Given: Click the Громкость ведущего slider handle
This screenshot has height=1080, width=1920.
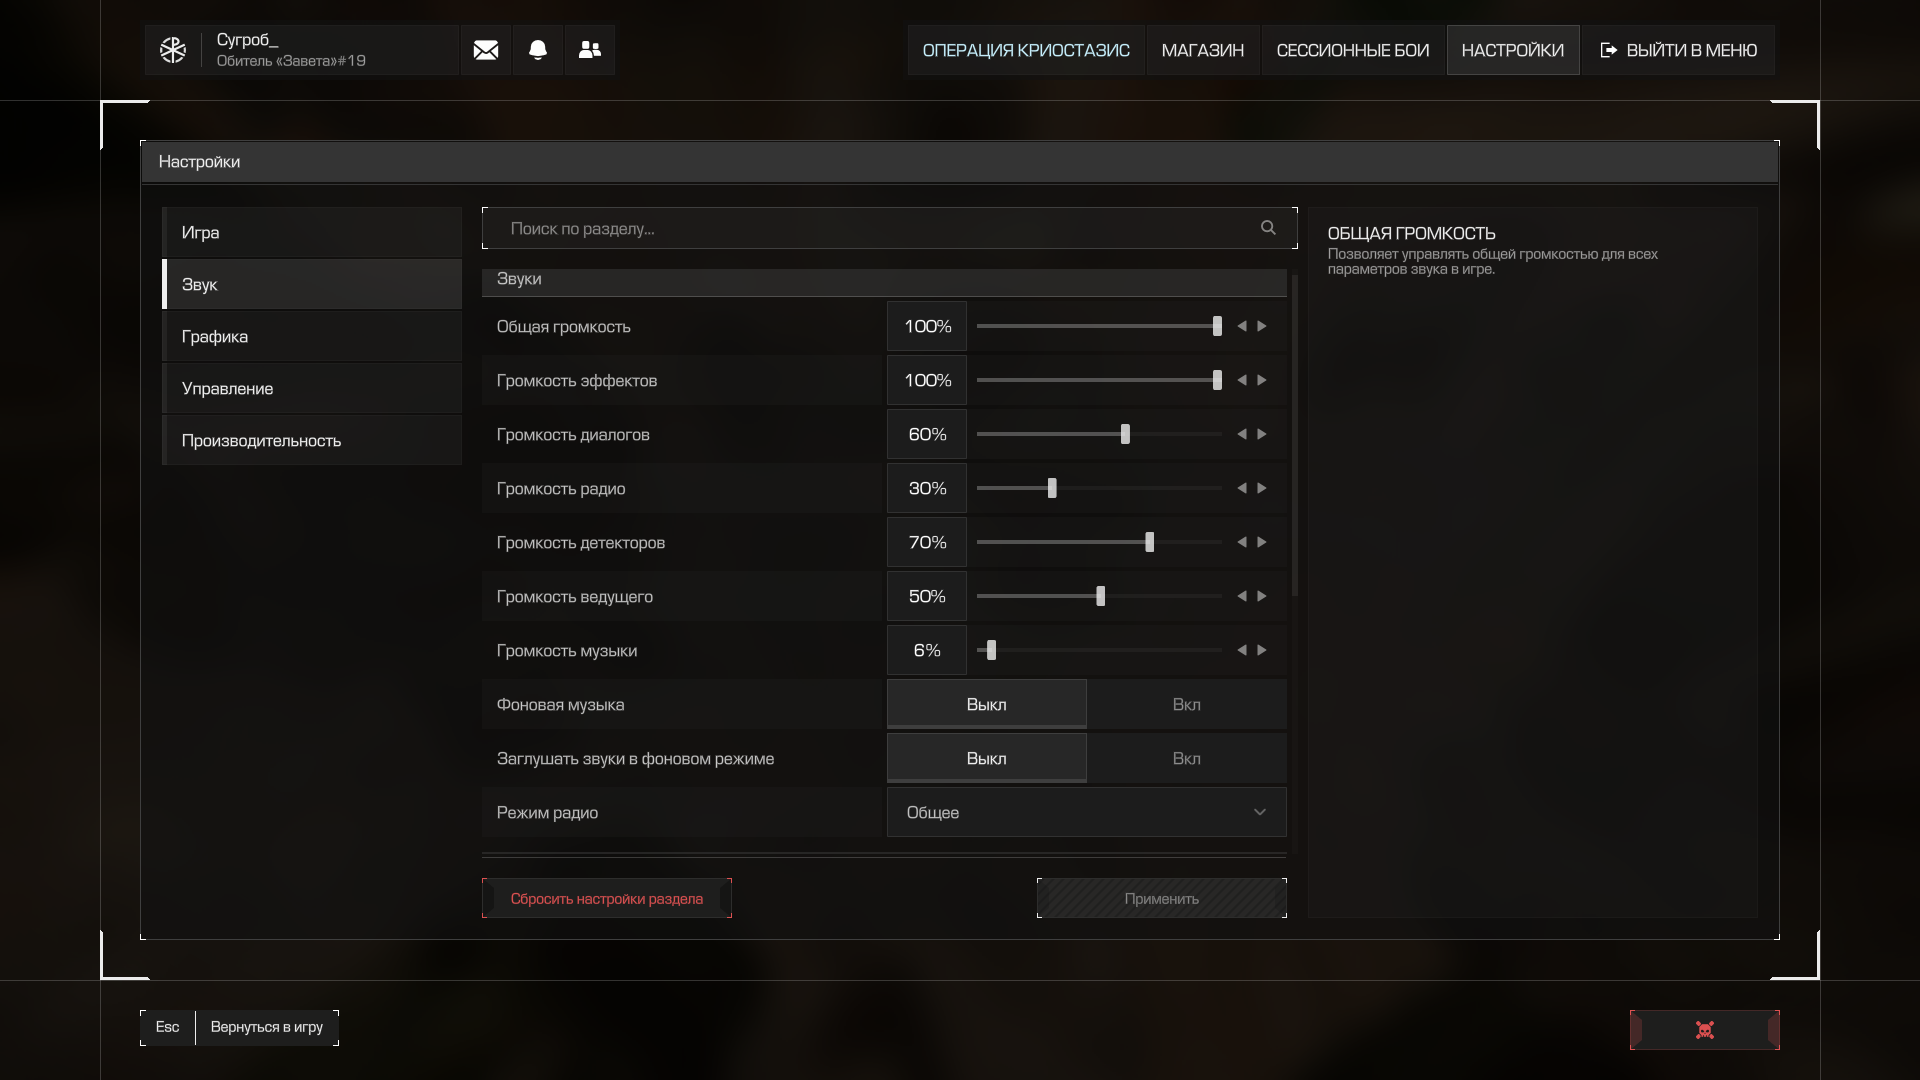Looking at the screenshot, I should pos(1100,596).
